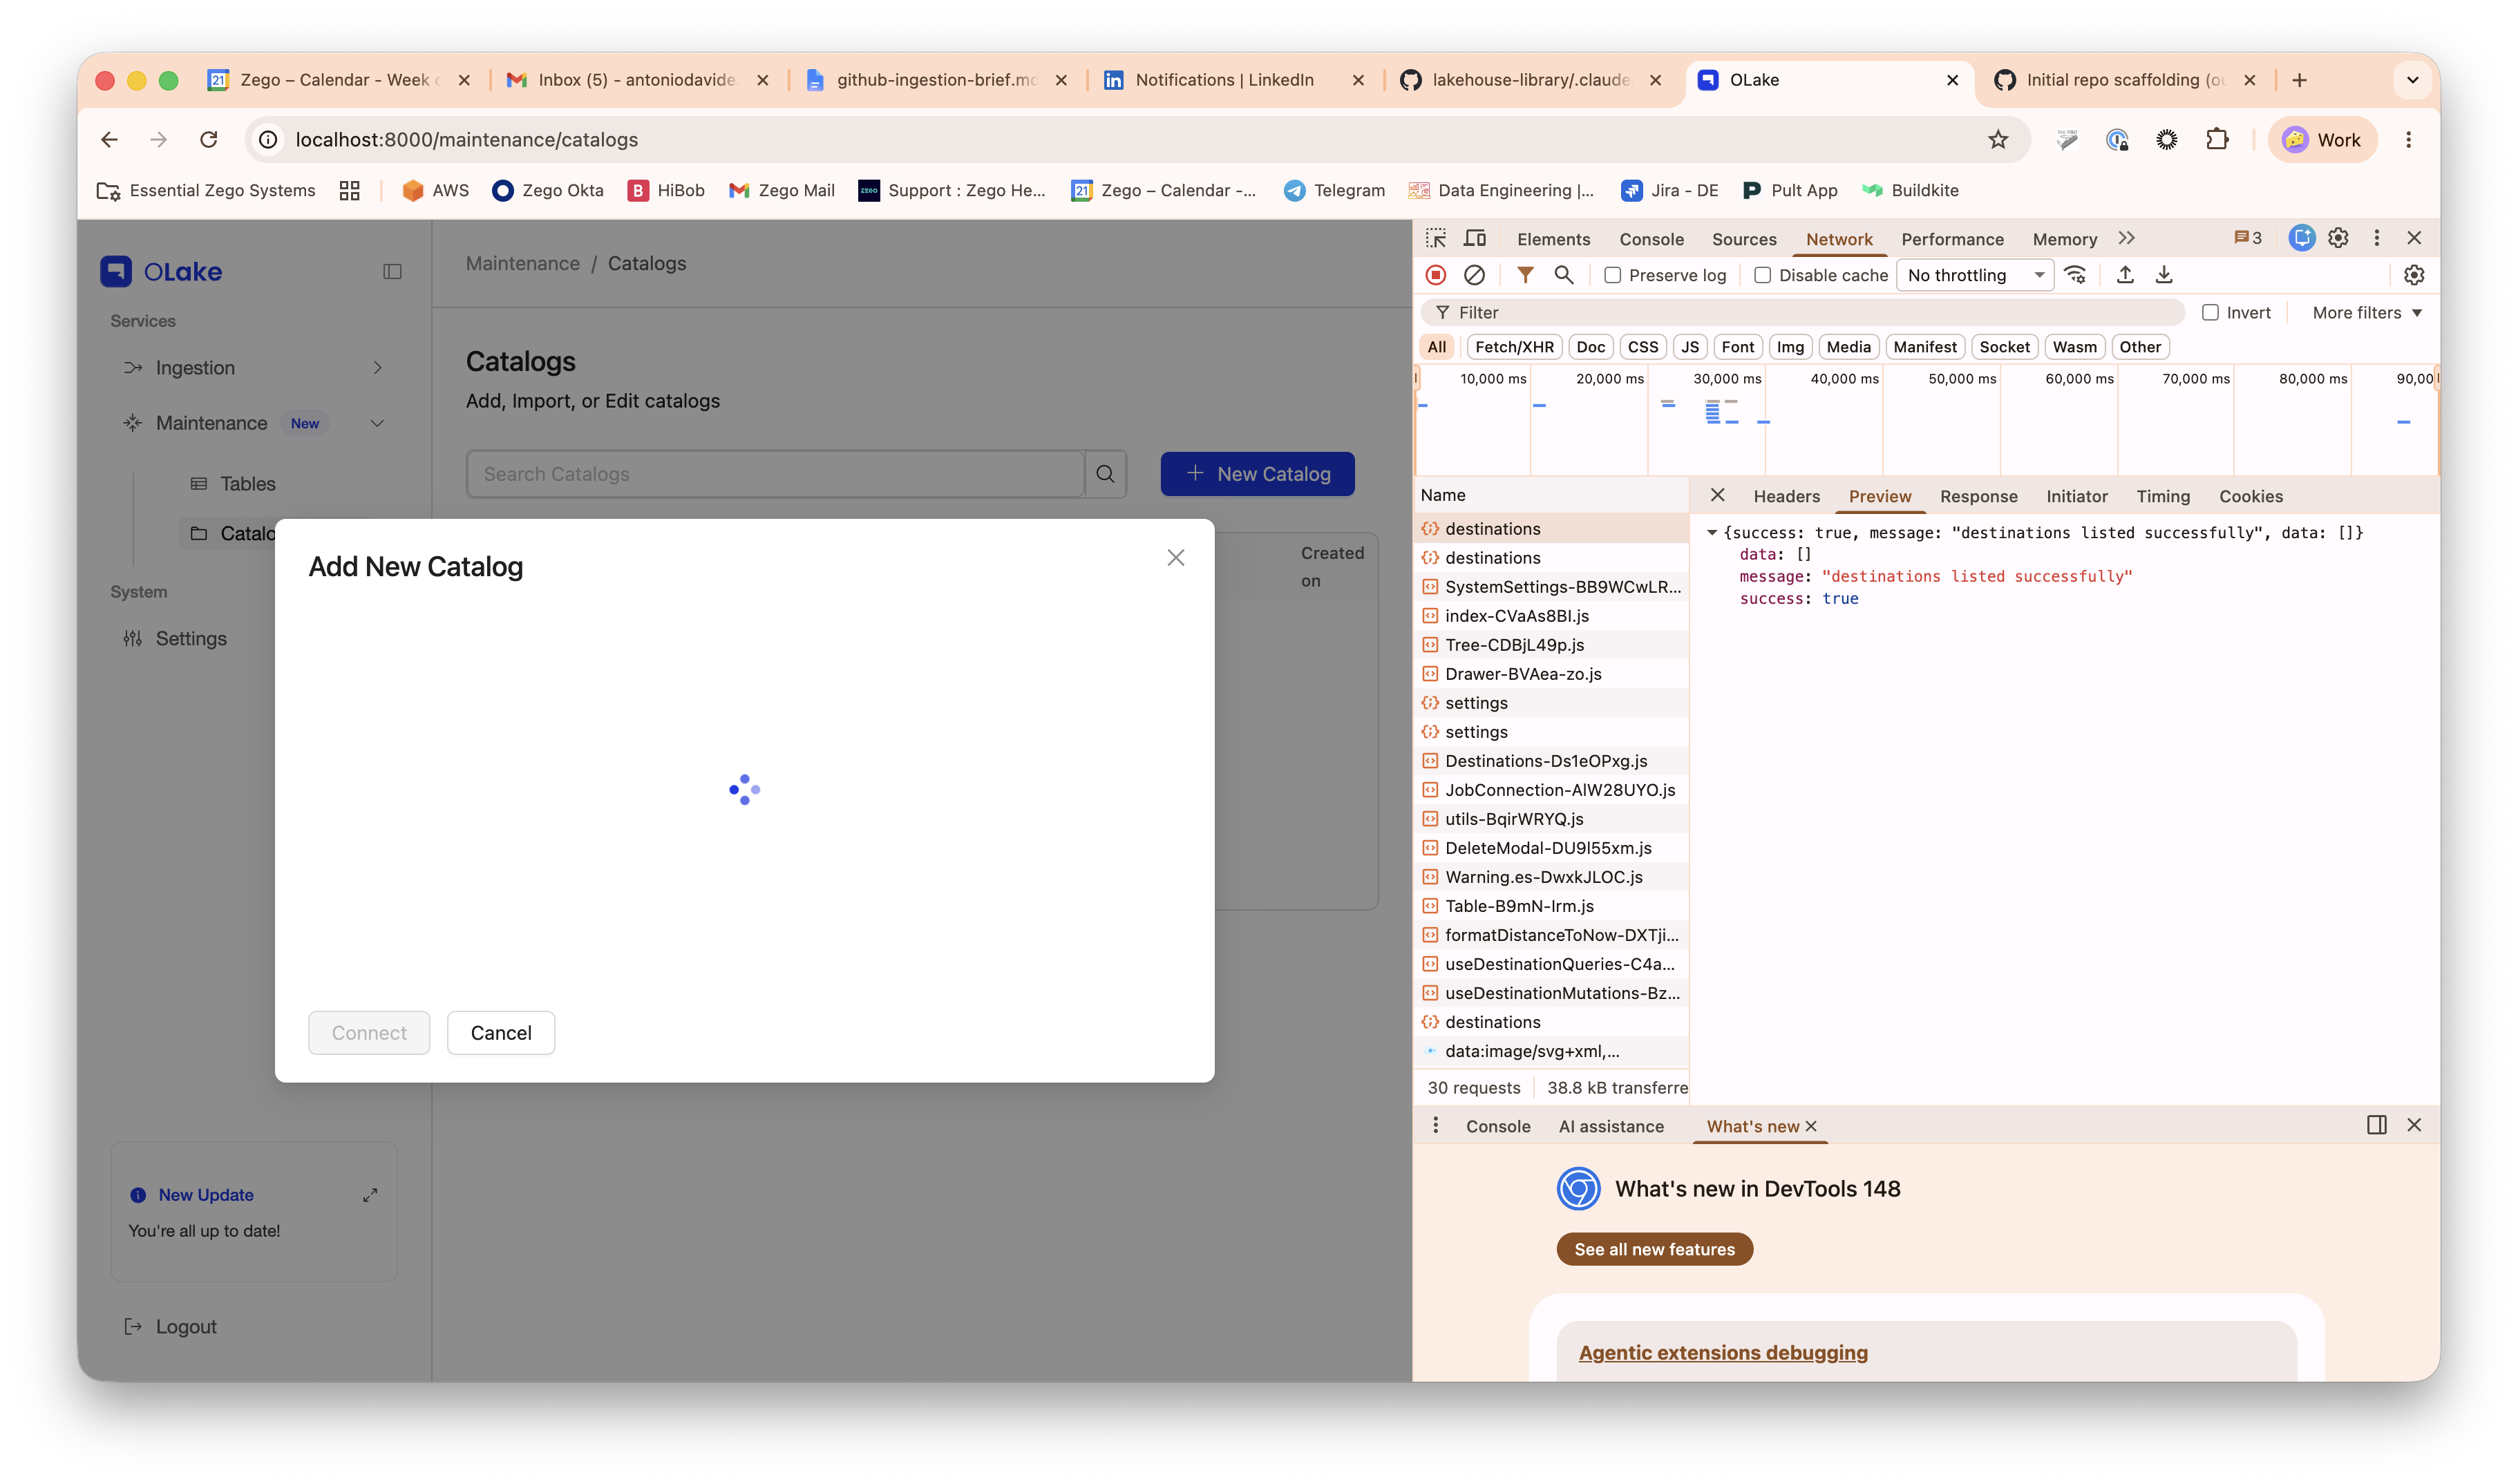Click the OLake logo
Screen dimensions: 2518x1484
coord(161,272)
